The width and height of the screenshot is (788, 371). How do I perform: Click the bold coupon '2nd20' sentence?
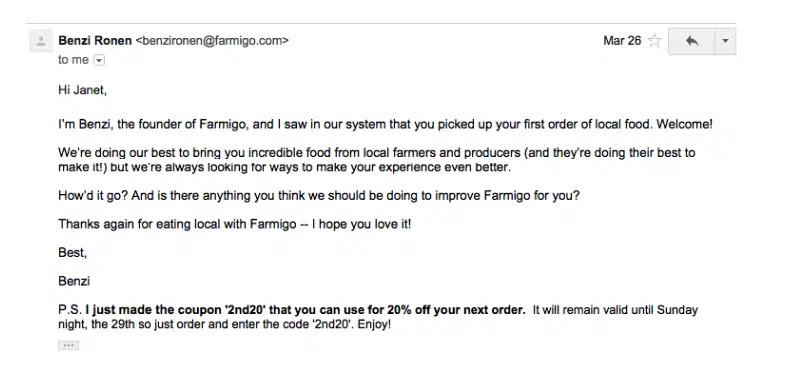pos(306,310)
